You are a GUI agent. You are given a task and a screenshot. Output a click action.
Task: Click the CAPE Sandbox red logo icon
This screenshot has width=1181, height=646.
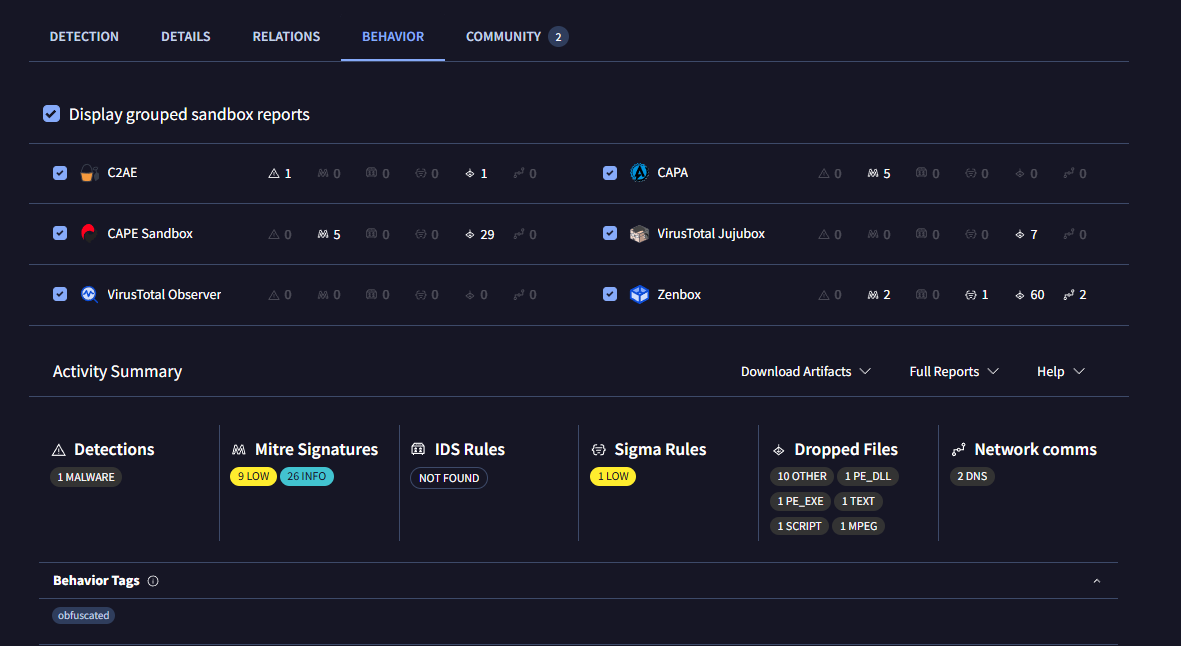pos(89,233)
